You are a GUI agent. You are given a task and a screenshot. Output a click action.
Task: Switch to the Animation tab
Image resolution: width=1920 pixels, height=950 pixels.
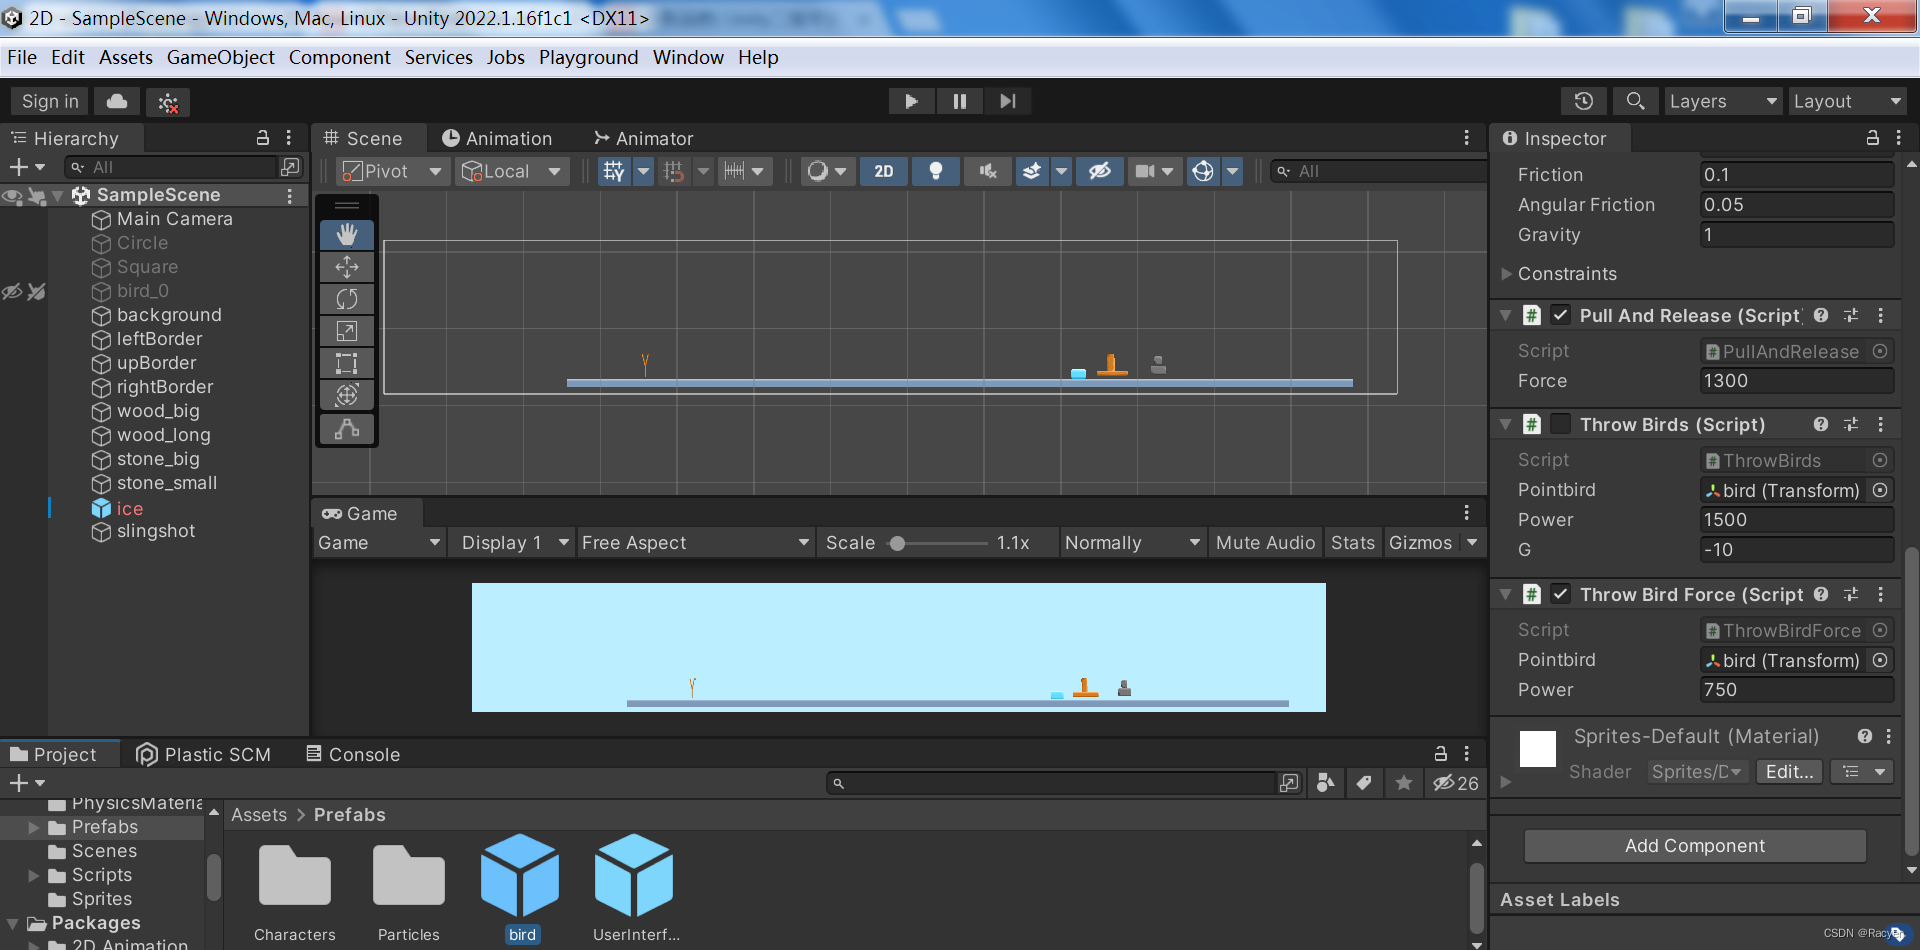click(497, 138)
